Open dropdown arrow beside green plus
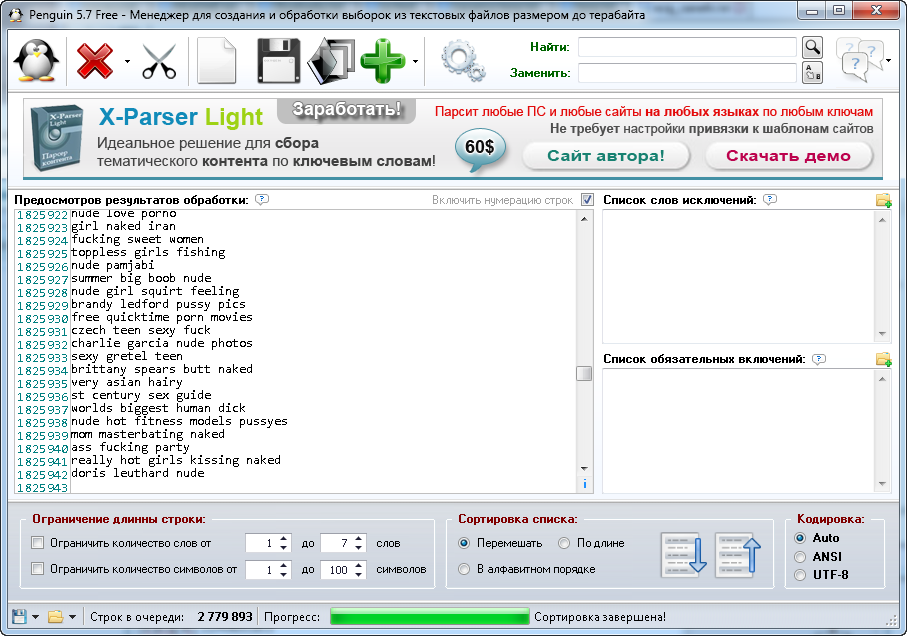The height and width of the screenshot is (636, 907). coord(415,61)
